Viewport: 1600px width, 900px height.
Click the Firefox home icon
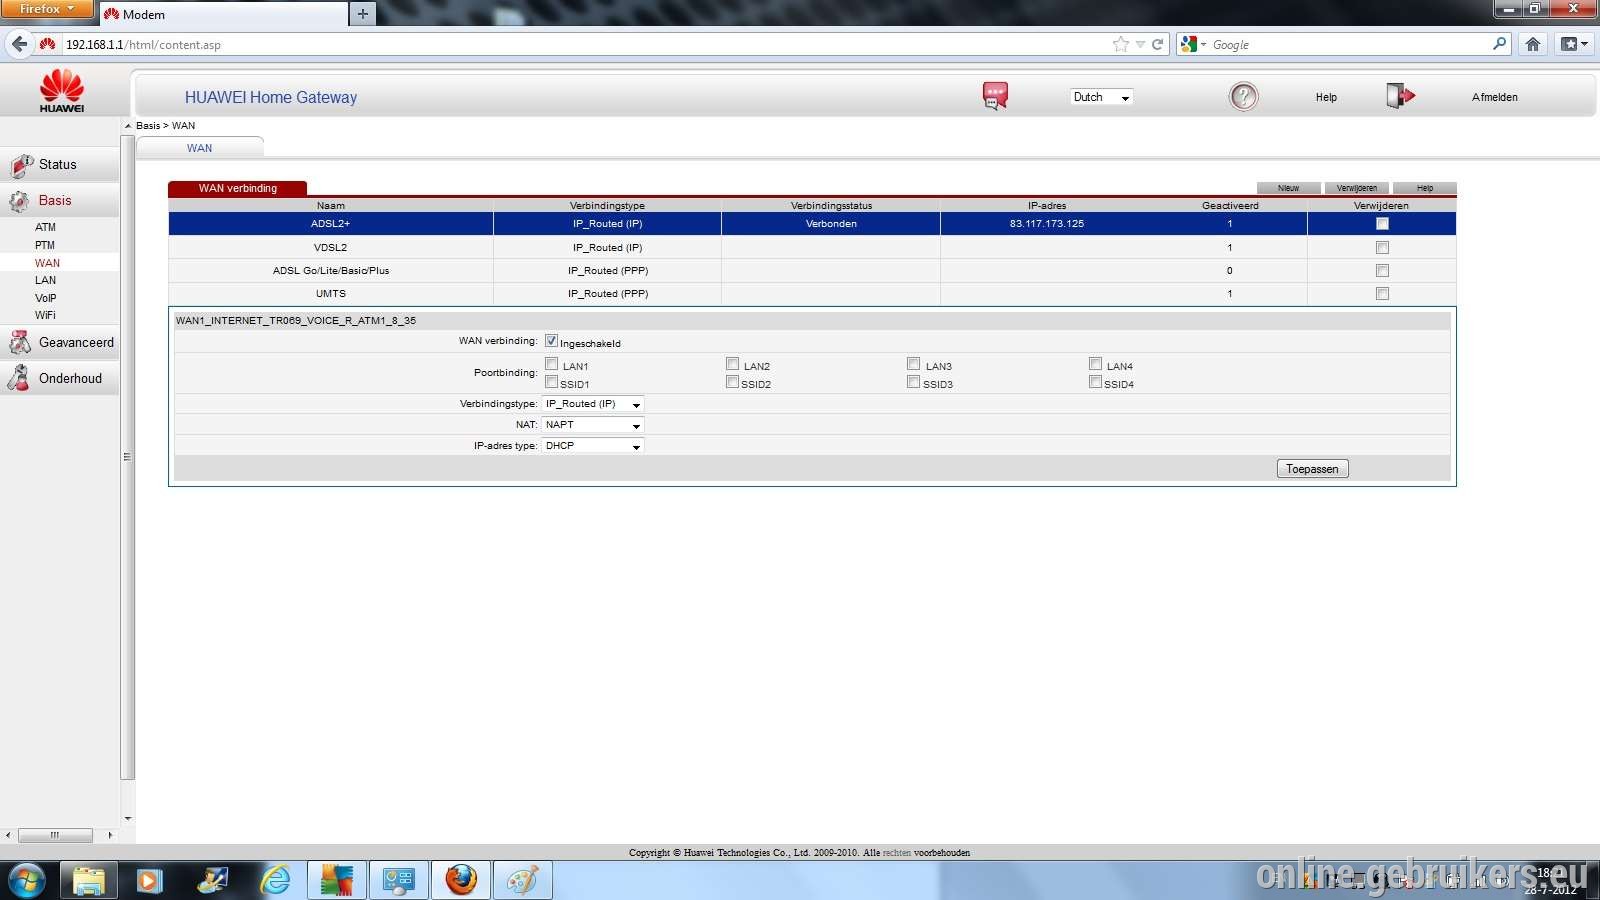(1532, 44)
